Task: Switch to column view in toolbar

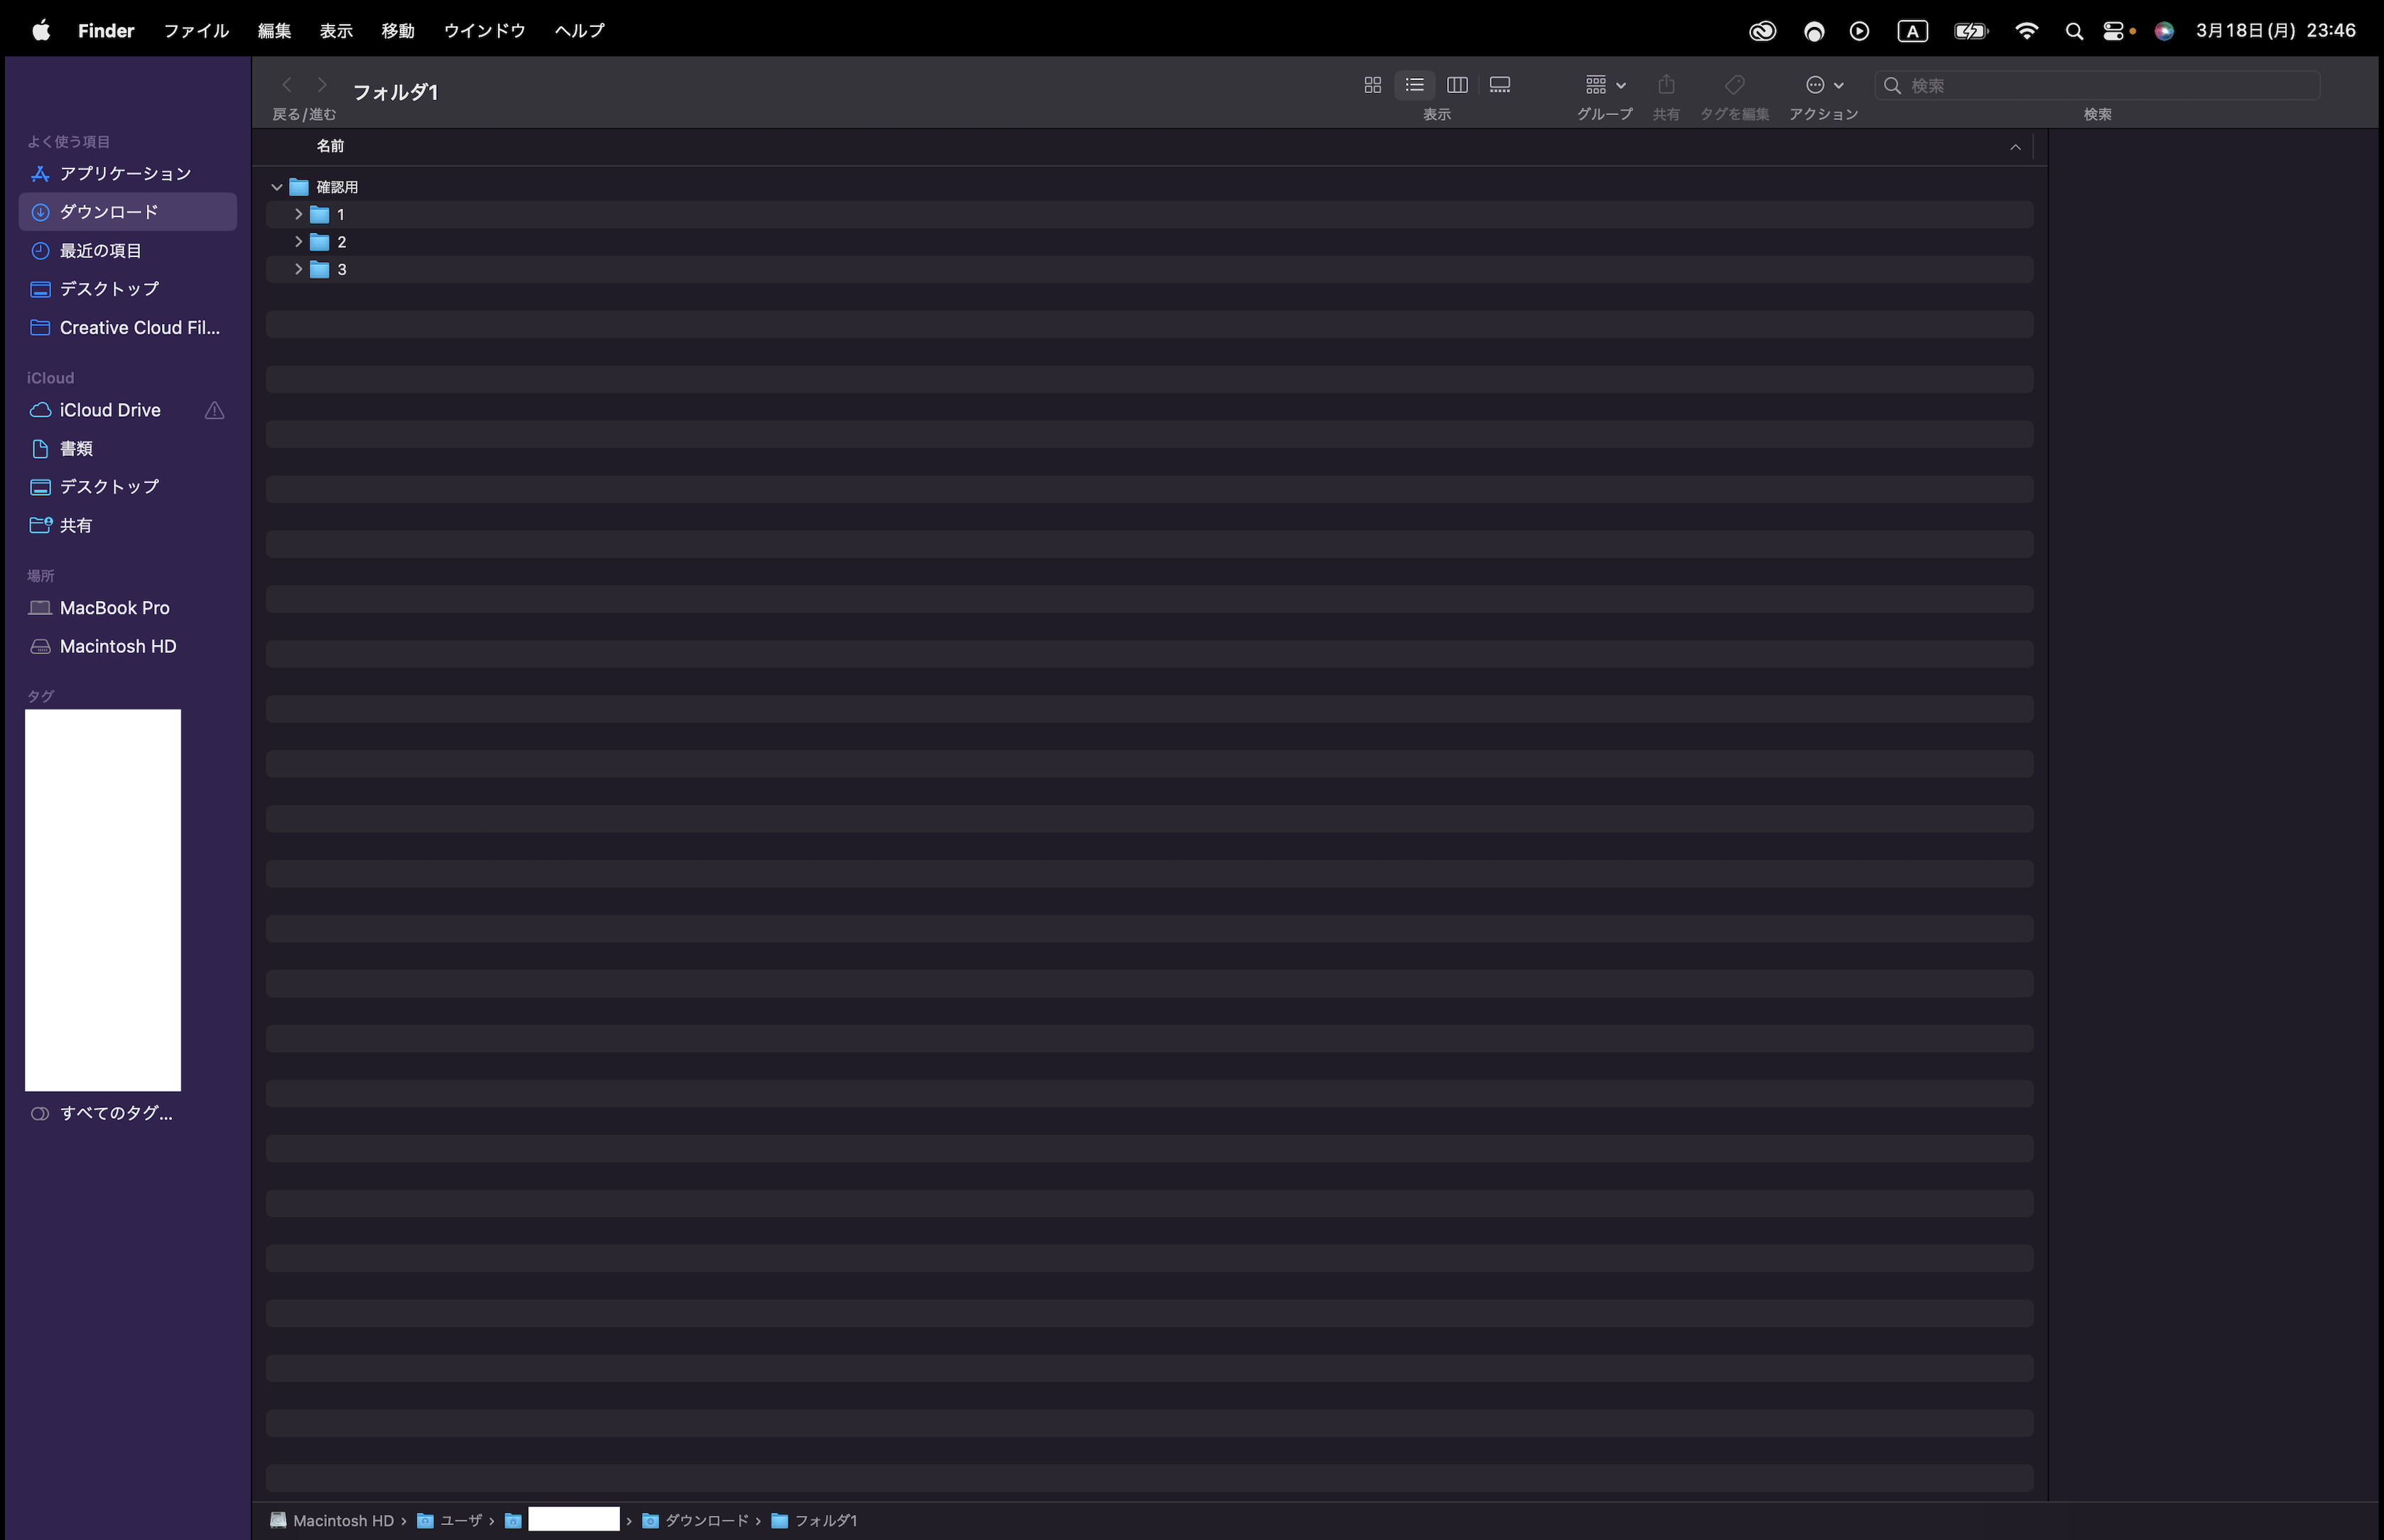Action: [1457, 85]
